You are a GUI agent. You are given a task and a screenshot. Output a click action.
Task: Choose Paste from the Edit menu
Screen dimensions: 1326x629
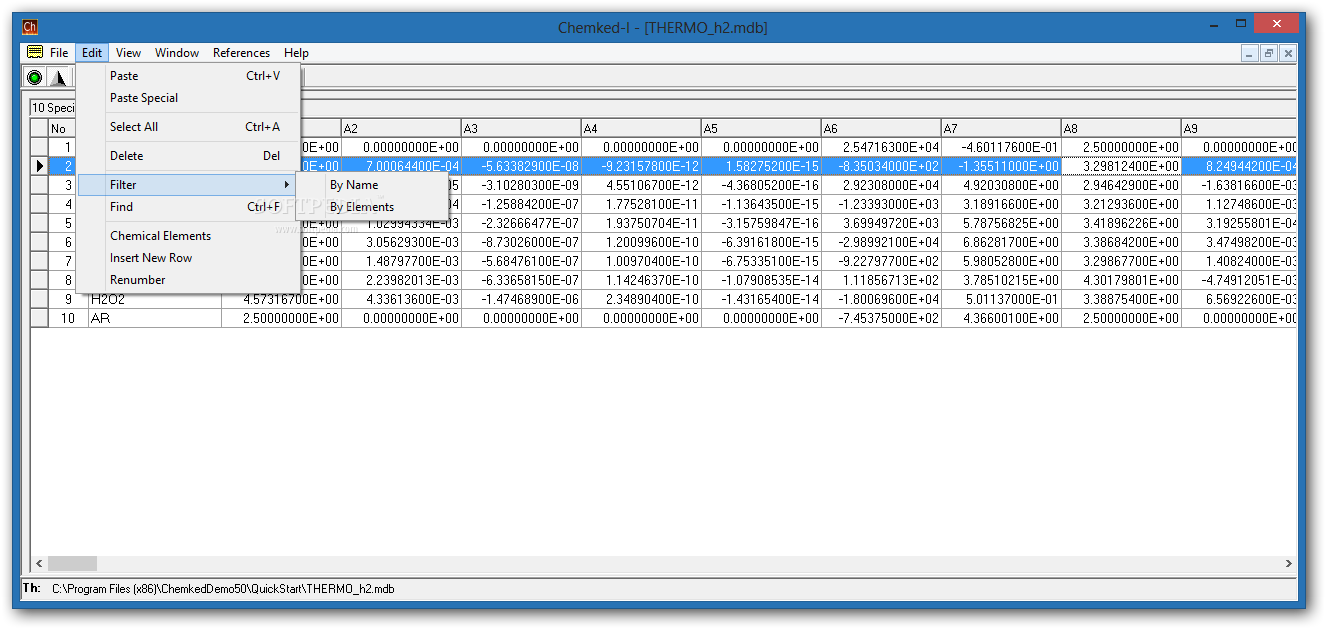188,76
